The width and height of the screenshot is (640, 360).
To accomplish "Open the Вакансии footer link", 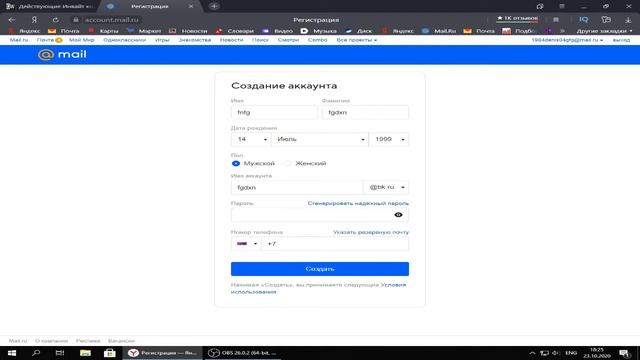I will point(121,340).
